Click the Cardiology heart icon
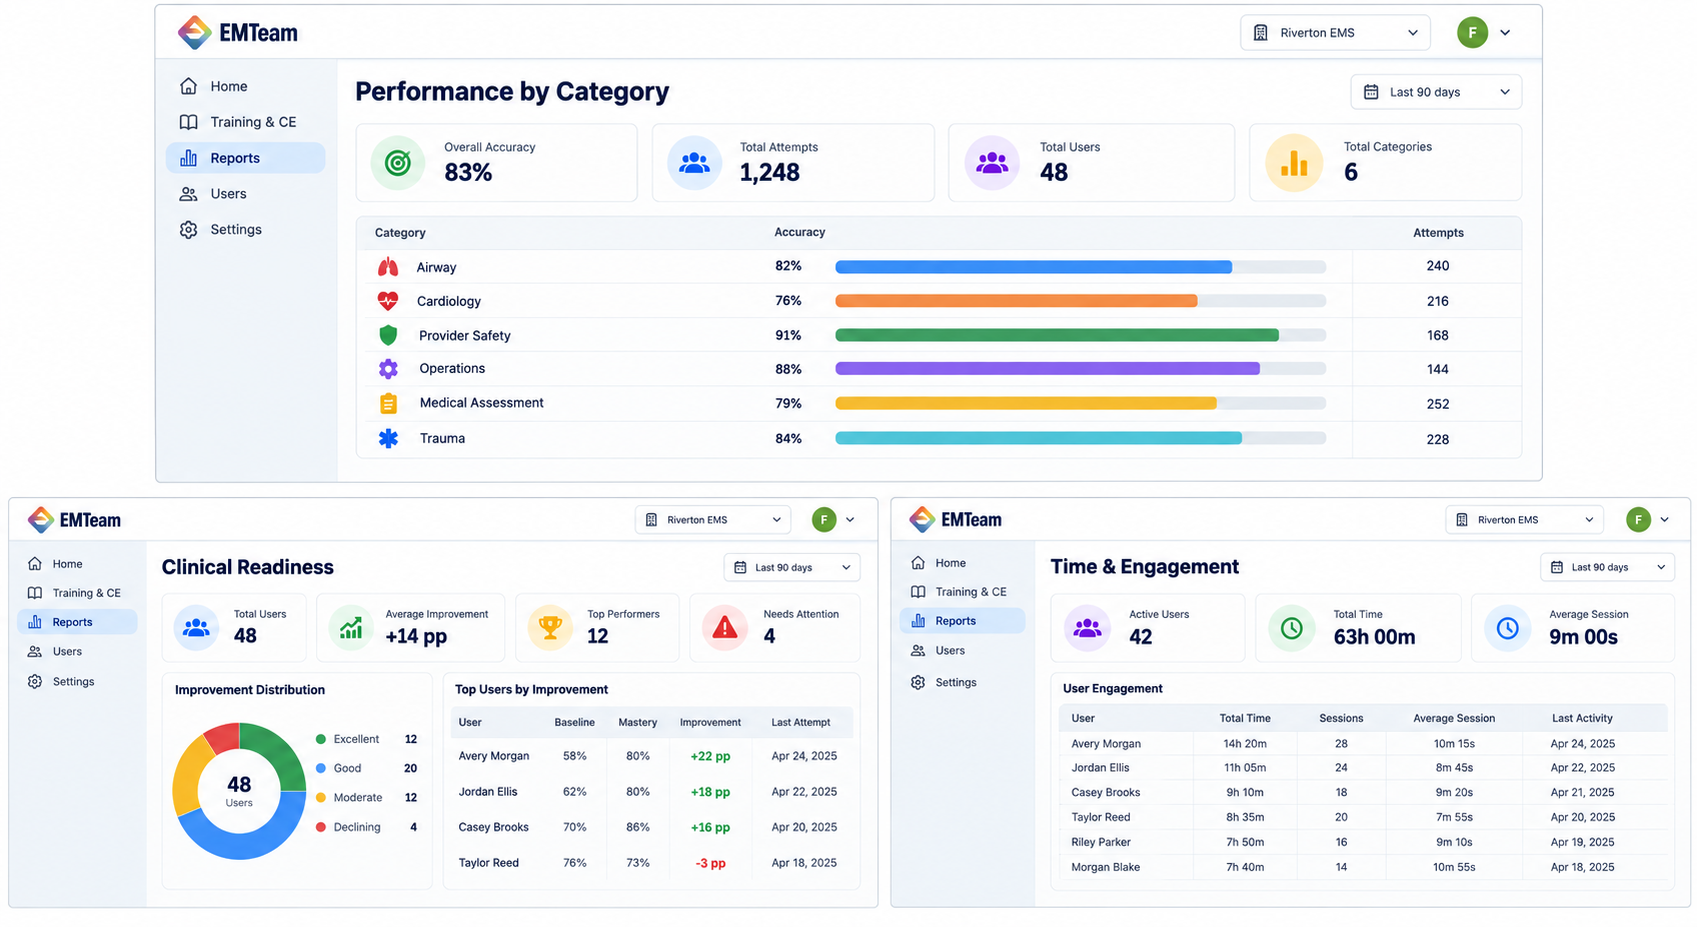Viewport: 1697px width, 927px height. point(388,301)
